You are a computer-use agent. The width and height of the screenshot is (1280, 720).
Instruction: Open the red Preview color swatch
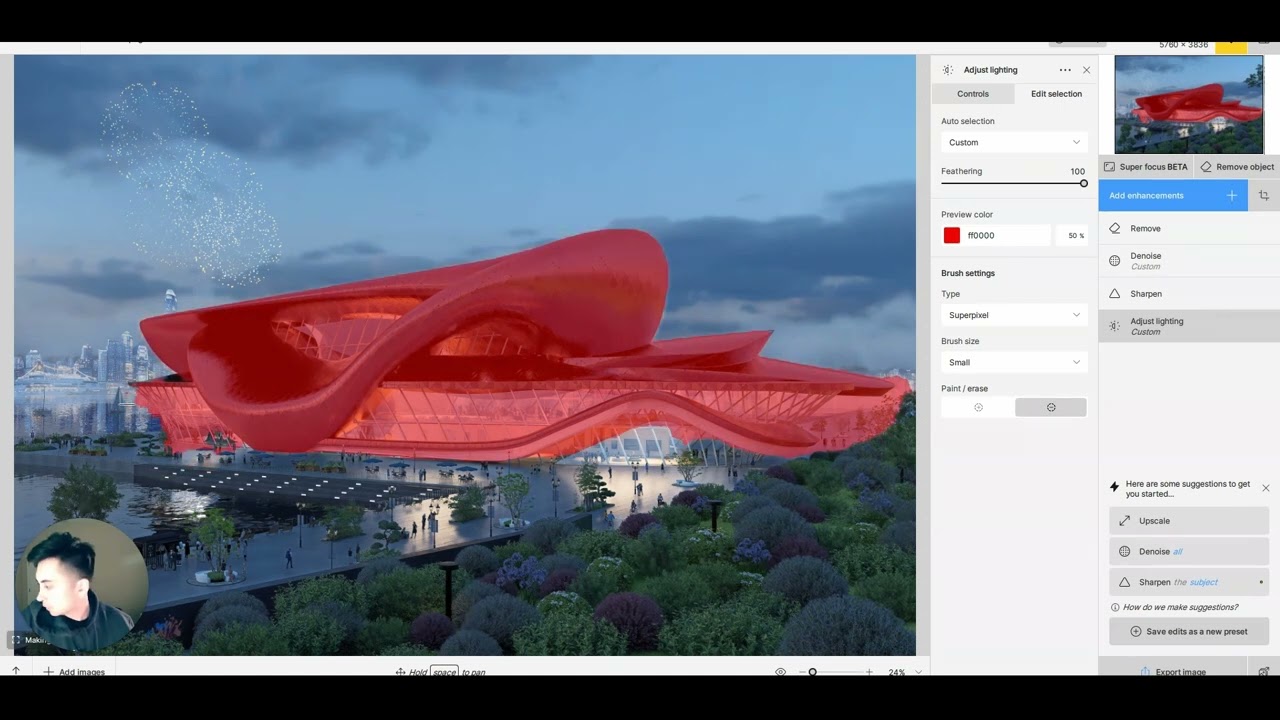click(x=952, y=236)
